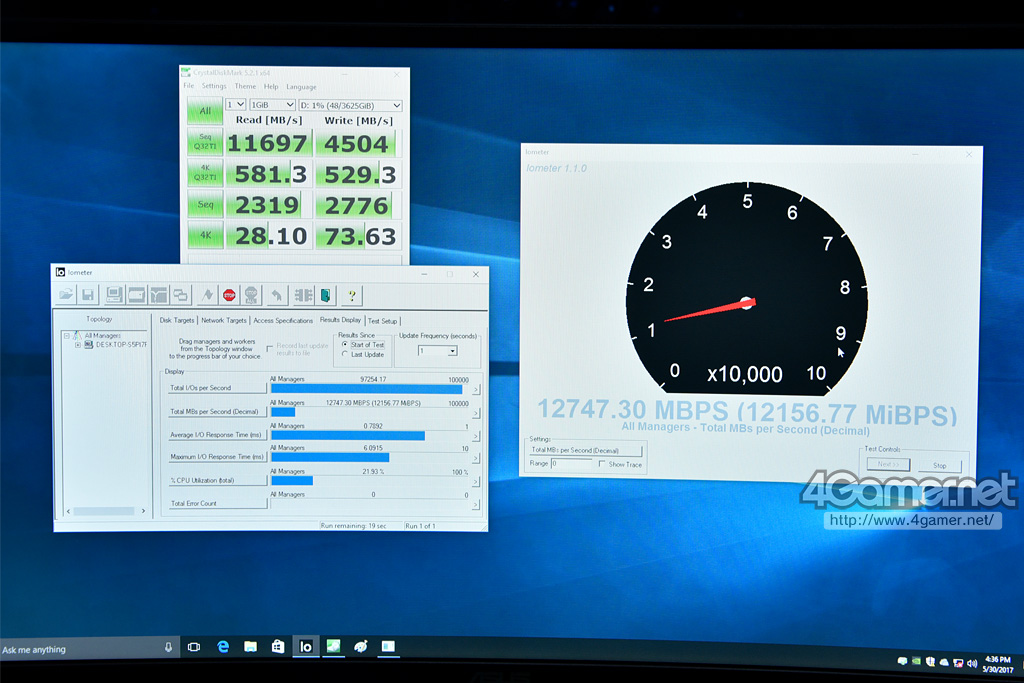Click the Exit door icon in Iometer toolbar
This screenshot has width=1024, height=683.
pyautogui.click(x=325, y=295)
